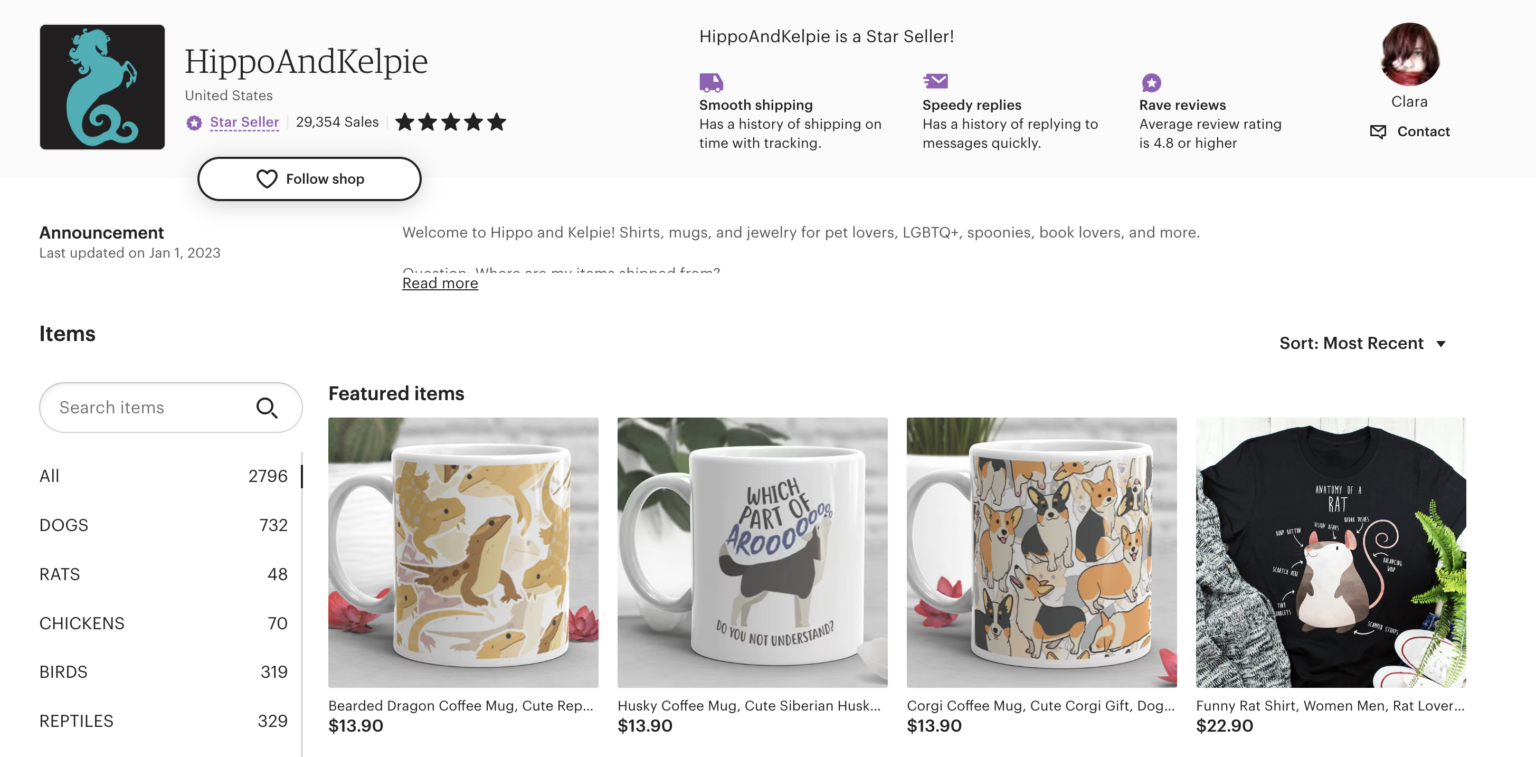The image size is (1536, 757).
Task: Click the Rave reviews star icon
Action: click(x=1151, y=82)
